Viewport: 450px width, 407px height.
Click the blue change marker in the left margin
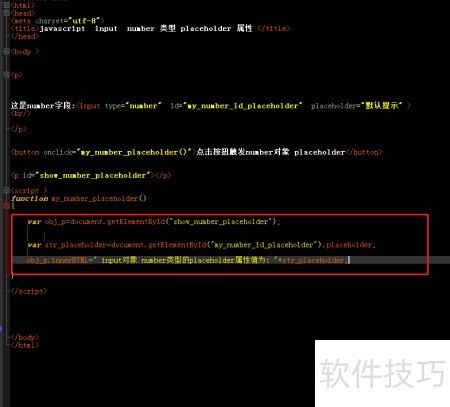1,329
